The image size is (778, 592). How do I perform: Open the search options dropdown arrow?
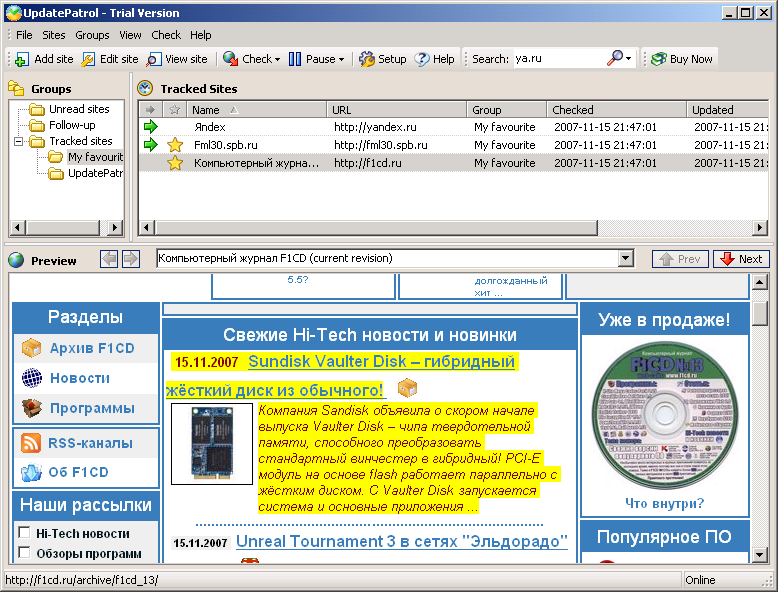pyautogui.click(x=629, y=59)
